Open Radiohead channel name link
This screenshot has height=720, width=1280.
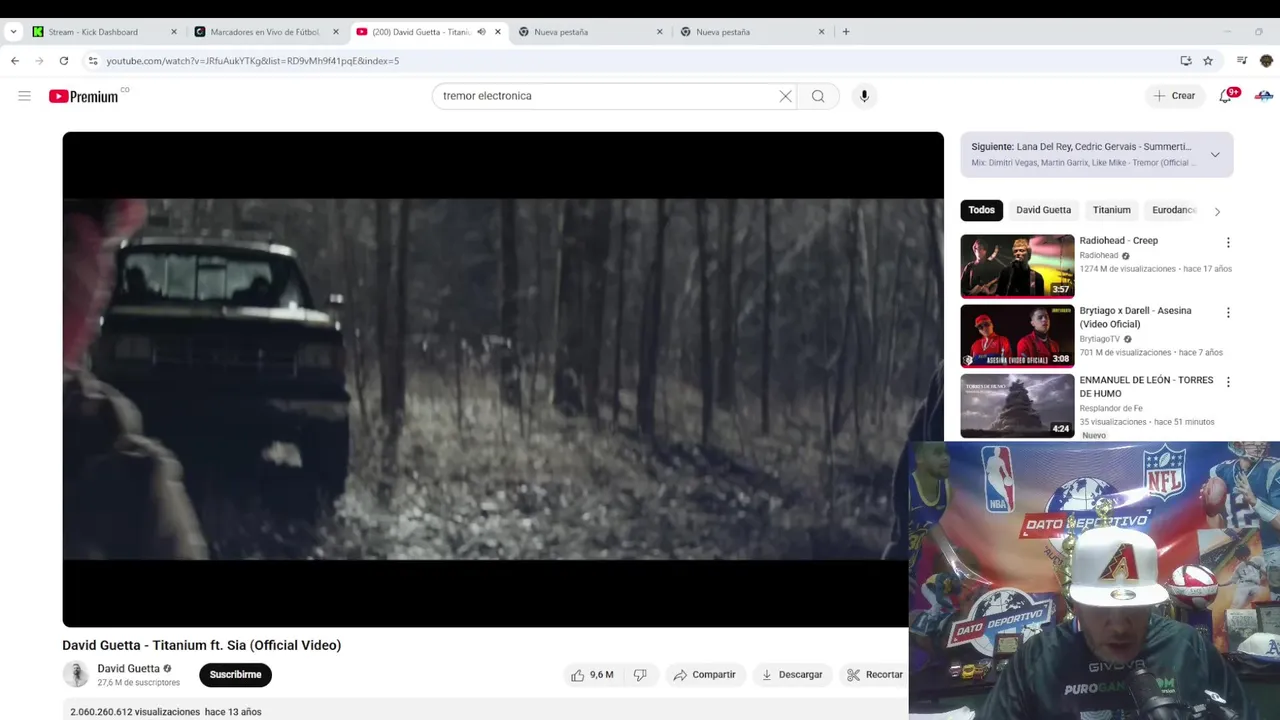coord(1099,256)
